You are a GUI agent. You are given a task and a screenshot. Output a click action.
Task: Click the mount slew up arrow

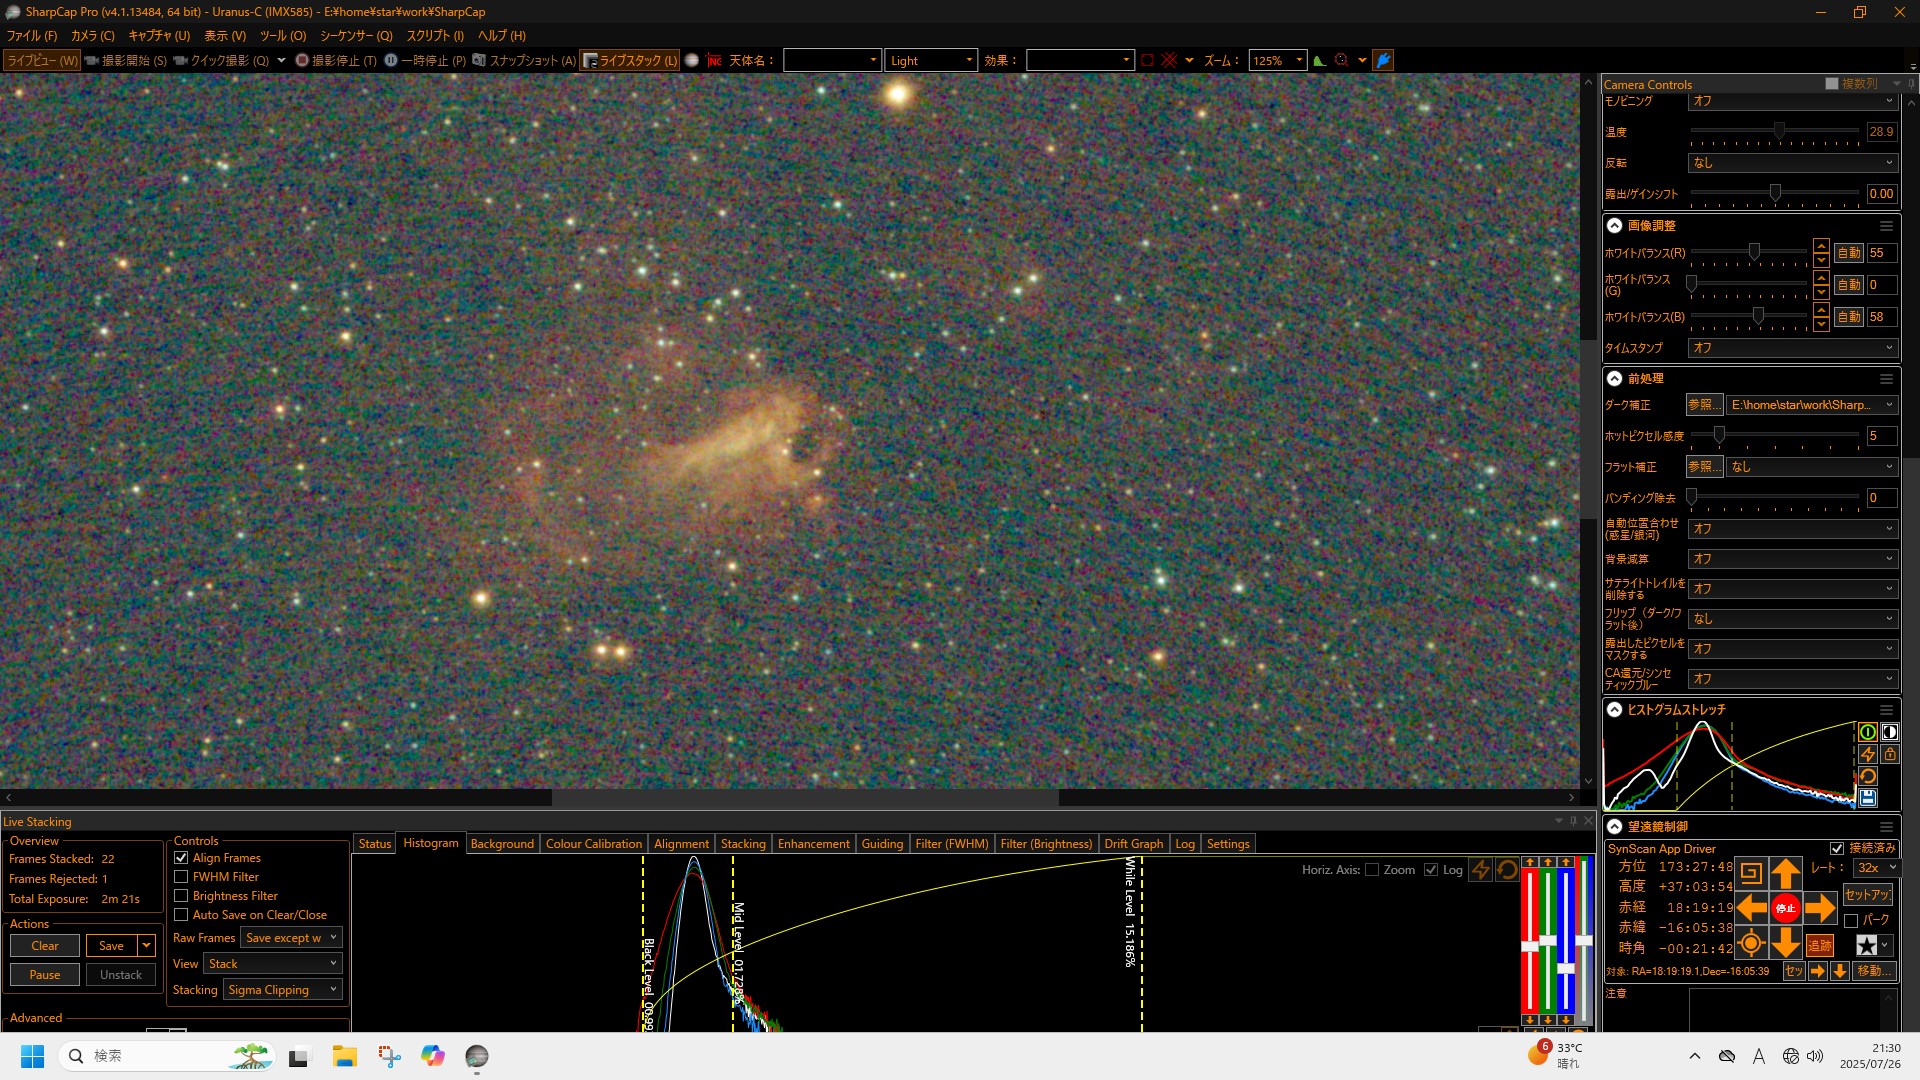1785,874
